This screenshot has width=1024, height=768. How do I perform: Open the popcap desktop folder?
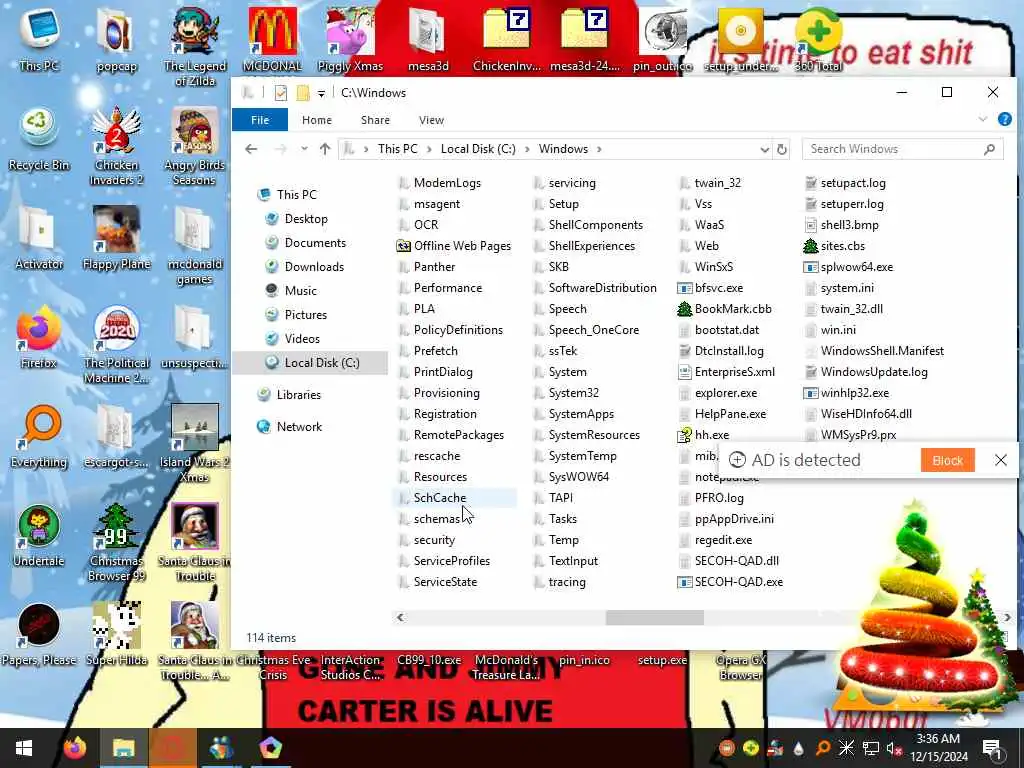pos(116,38)
